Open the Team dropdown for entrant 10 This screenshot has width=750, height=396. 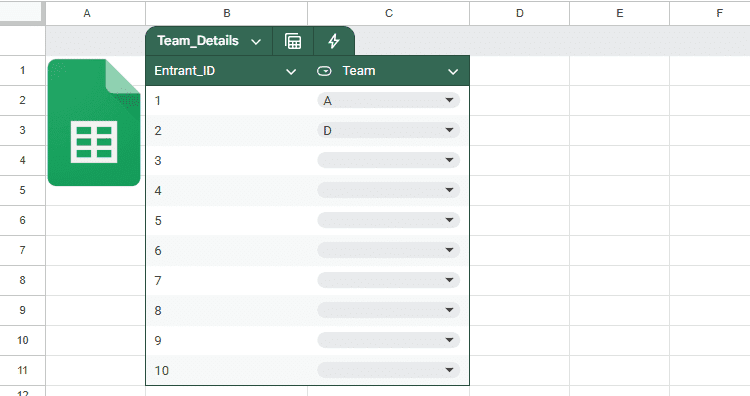[x=388, y=370]
